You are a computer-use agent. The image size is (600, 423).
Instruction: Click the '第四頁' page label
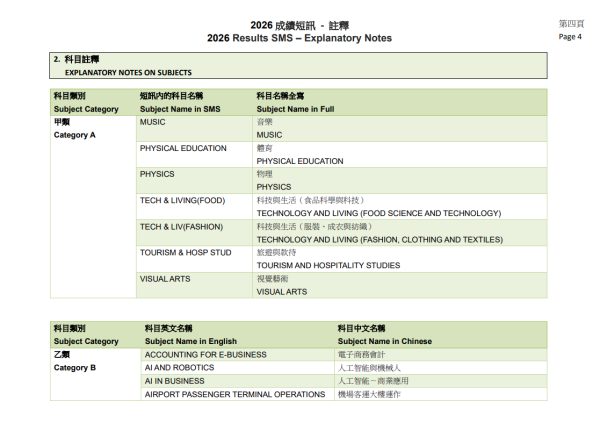571,24
